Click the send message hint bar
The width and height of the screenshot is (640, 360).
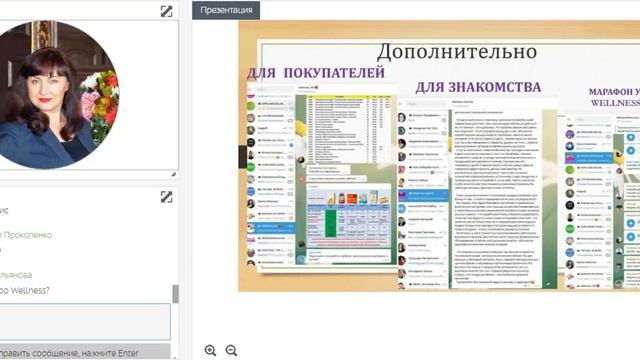pyautogui.click(x=85, y=352)
